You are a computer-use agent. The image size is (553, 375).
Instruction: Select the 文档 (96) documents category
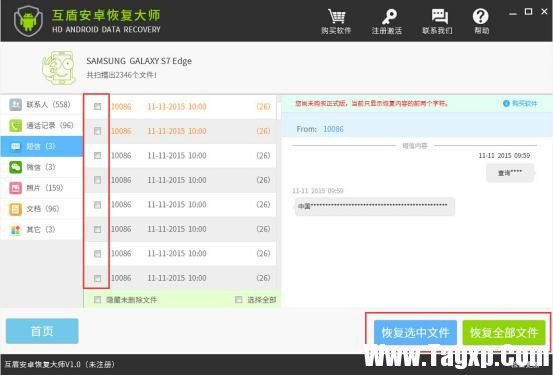pos(41,209)
